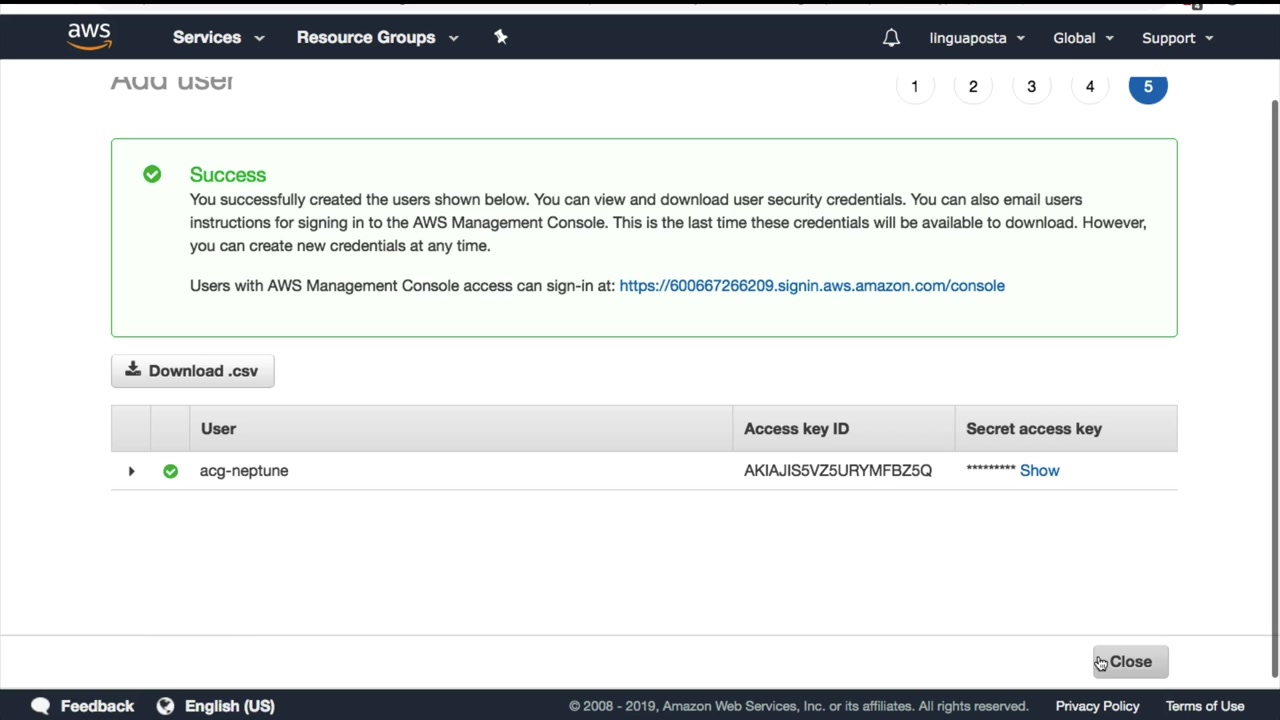
Task: Click the globe language icon
Action: click(x=165, y=706)
